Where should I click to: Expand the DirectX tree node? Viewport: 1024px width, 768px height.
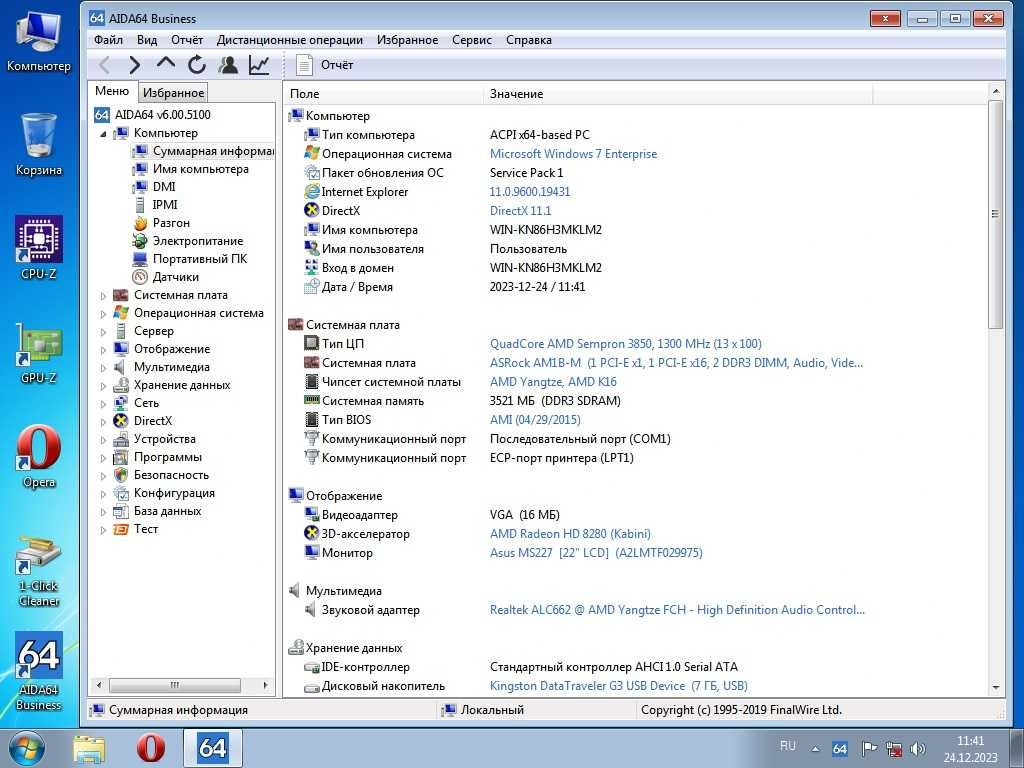[103, 422]
